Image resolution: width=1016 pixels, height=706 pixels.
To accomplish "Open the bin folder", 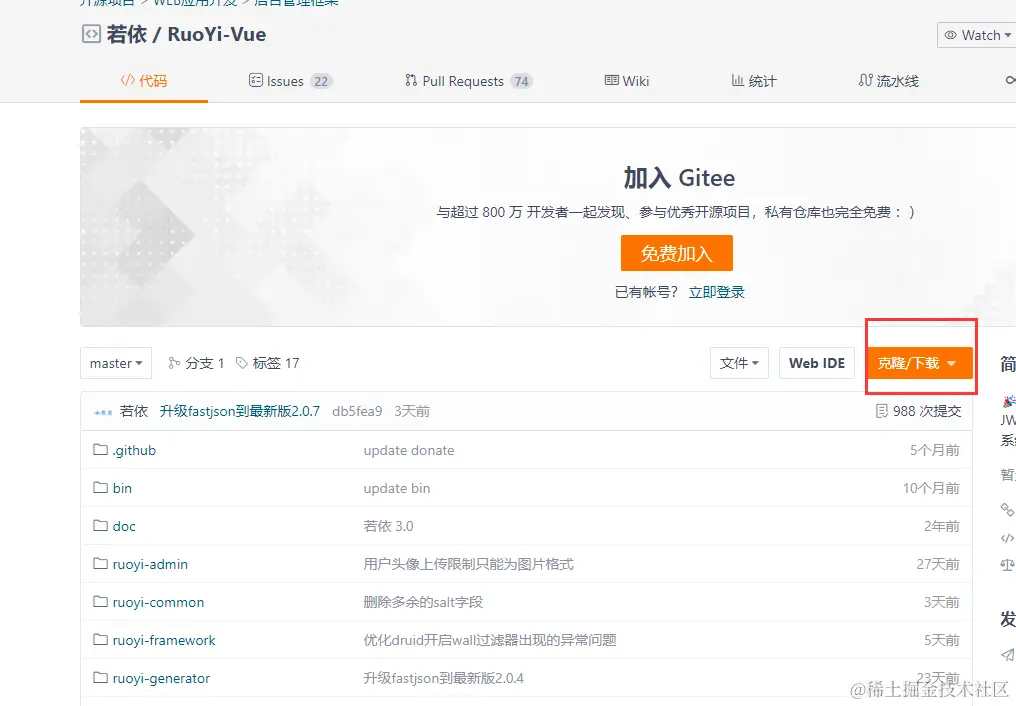I will pos(122,488).
